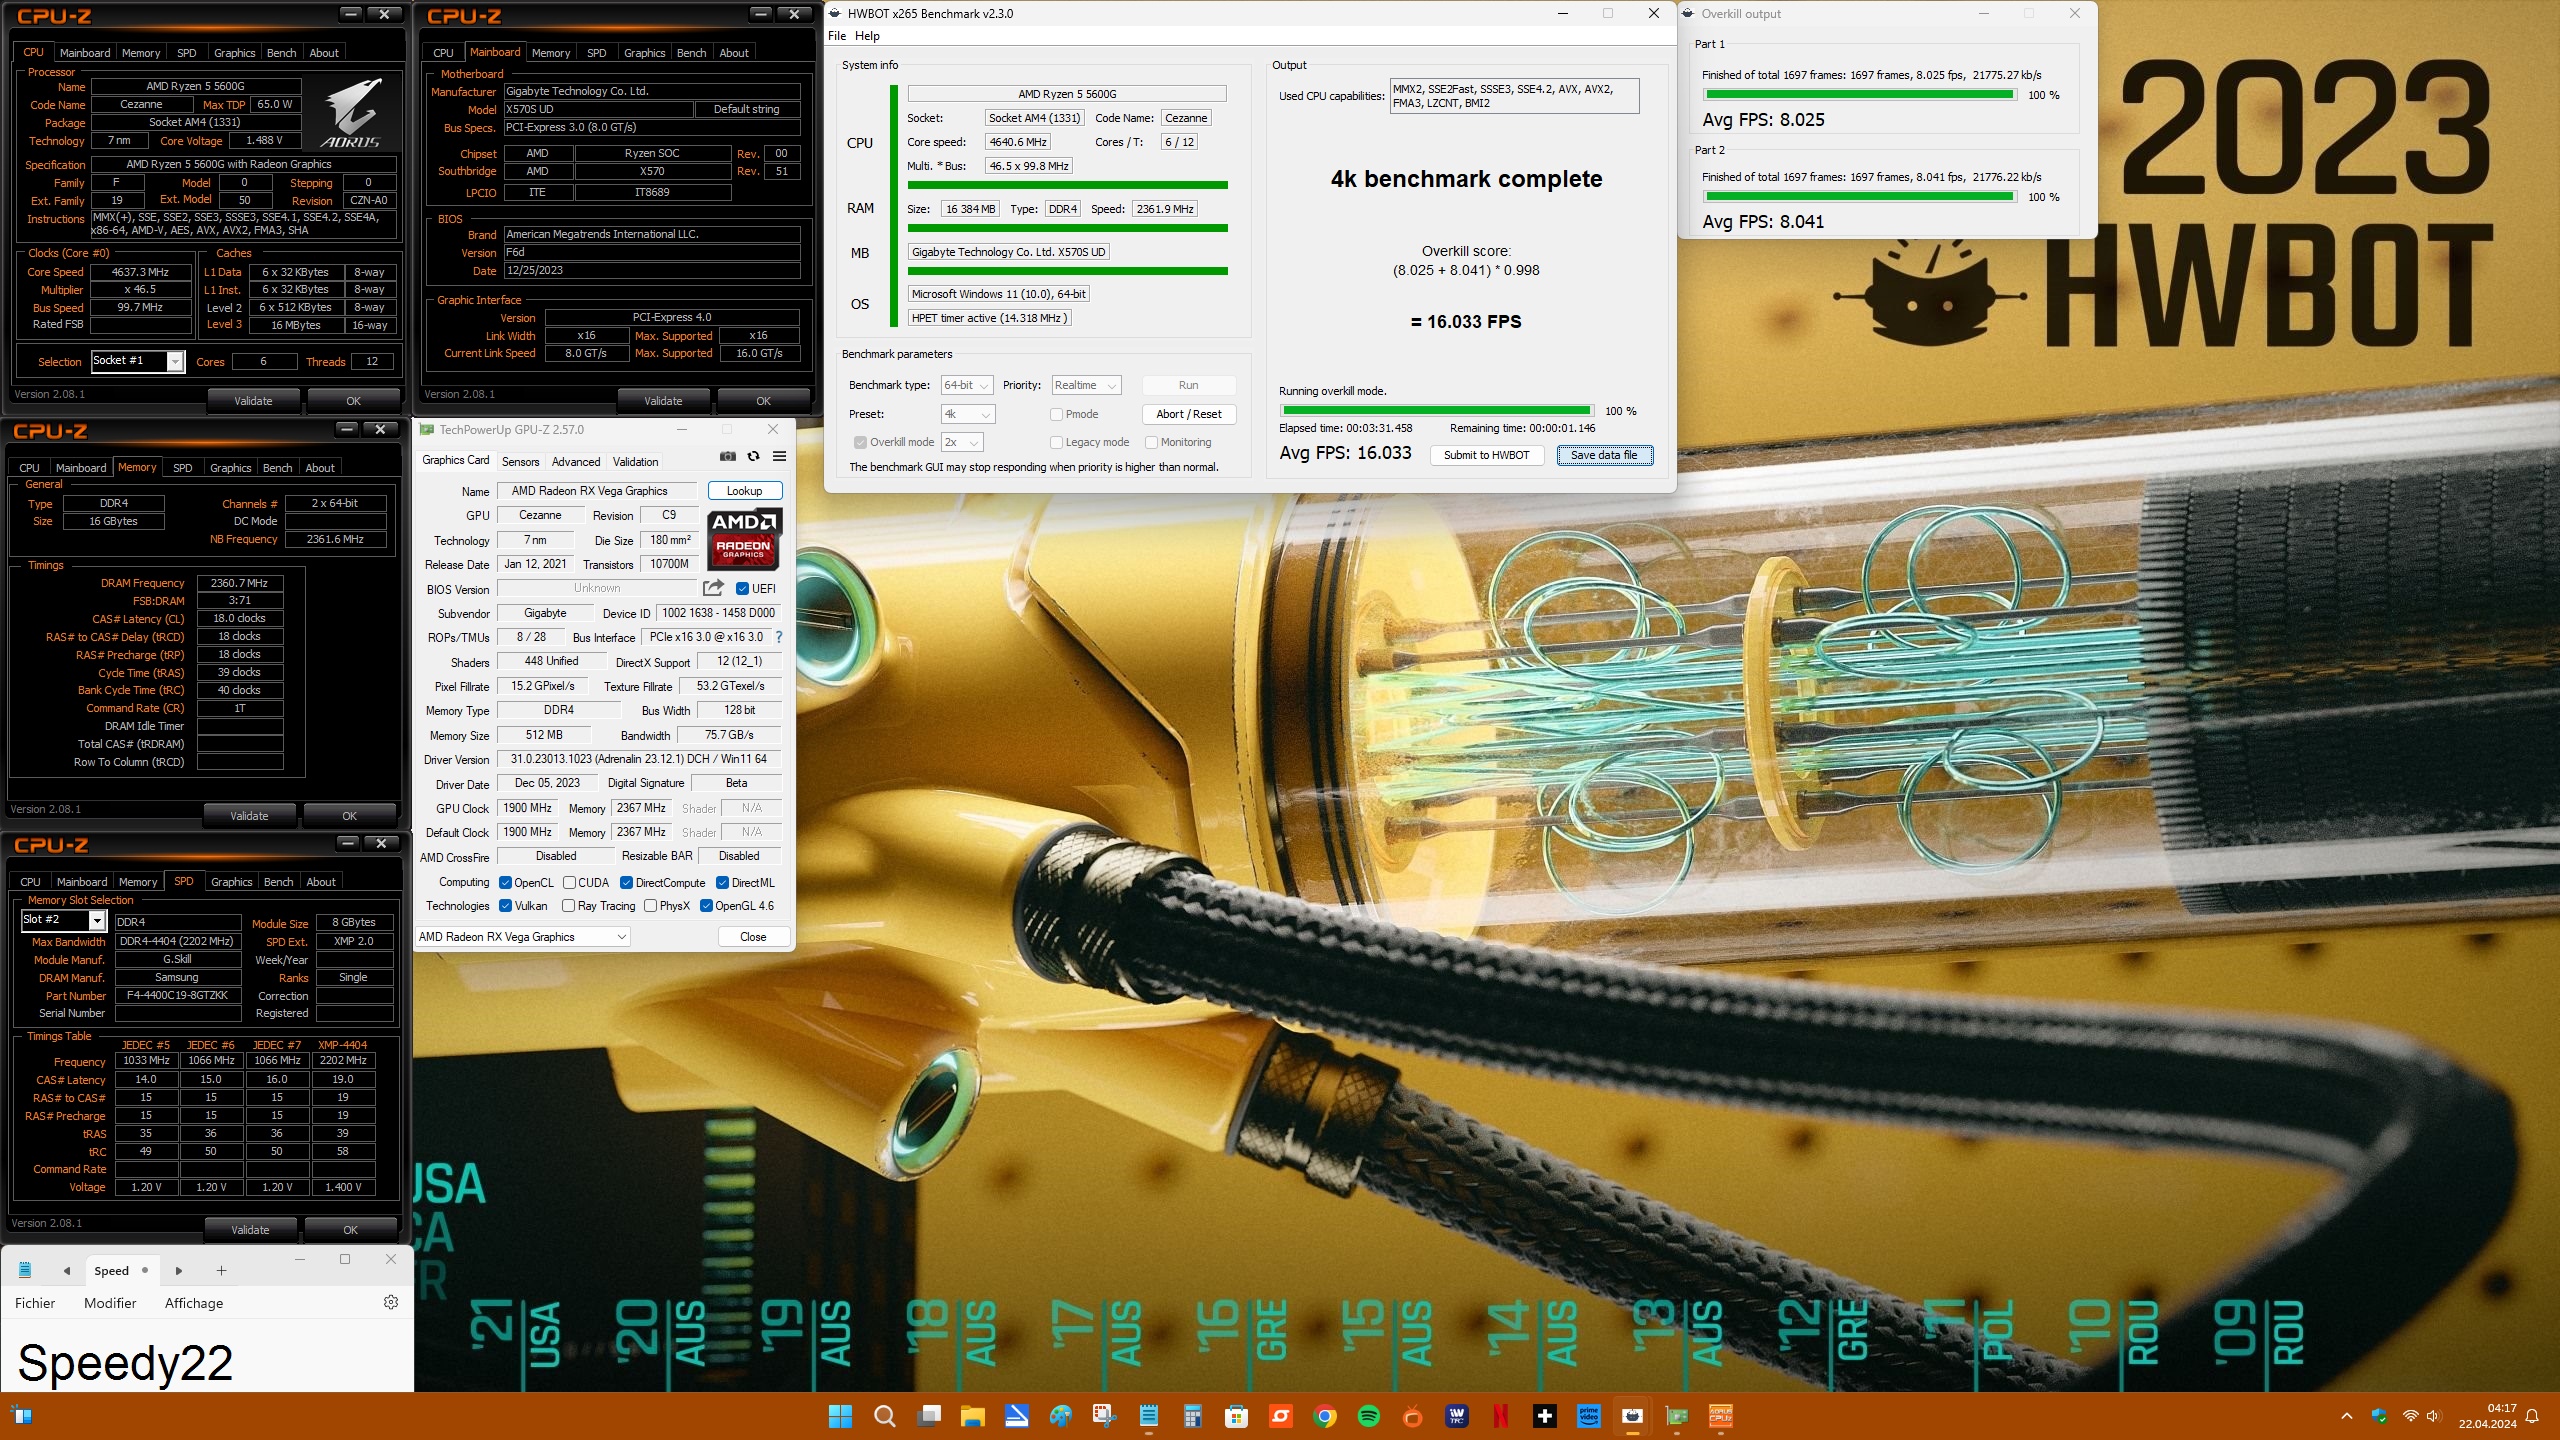Viewport: 2560px width, 1440px height.
Task: Click the GPU-Z refresh icon
Action: 753,456
